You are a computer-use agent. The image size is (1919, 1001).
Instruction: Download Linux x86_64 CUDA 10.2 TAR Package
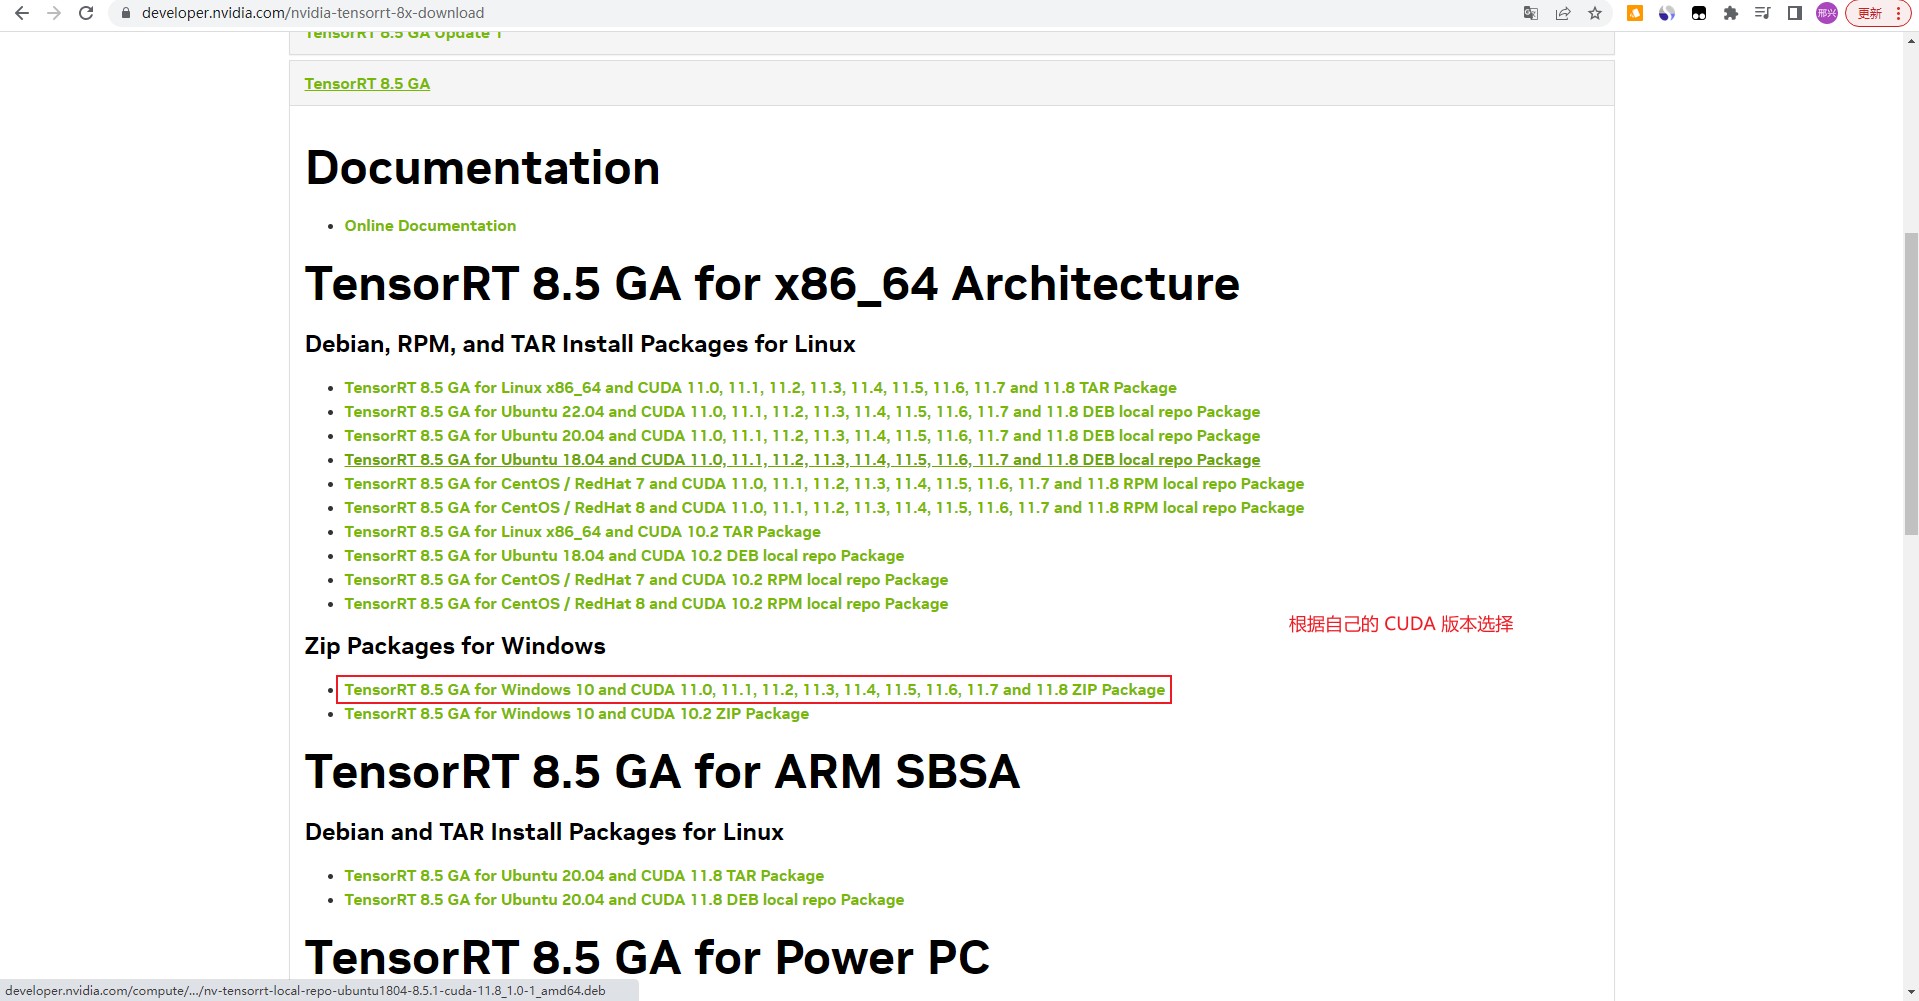pos(582,532)
